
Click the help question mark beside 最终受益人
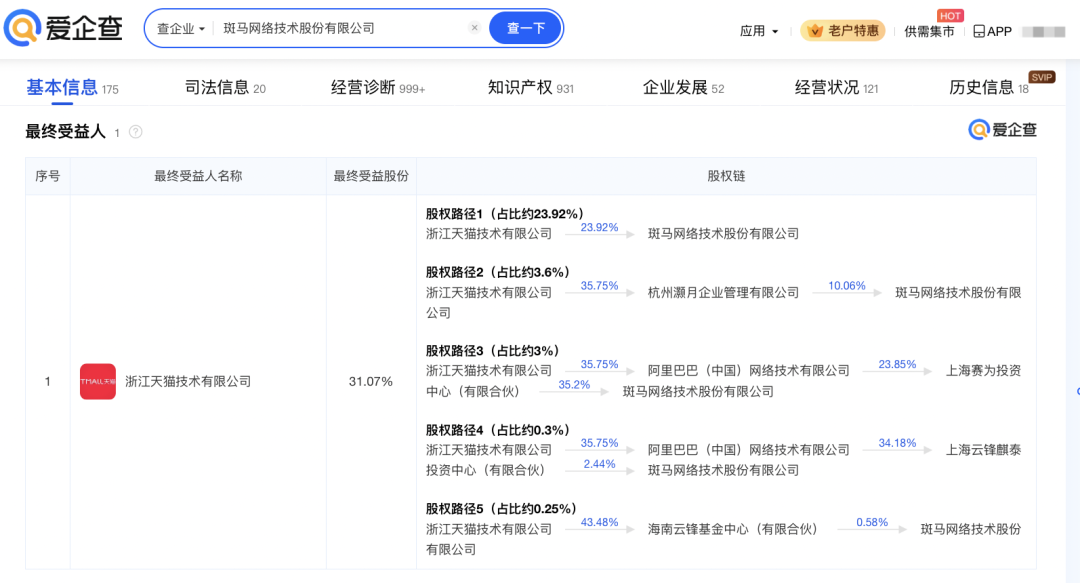pyautogui.click(x=136, y=132)
